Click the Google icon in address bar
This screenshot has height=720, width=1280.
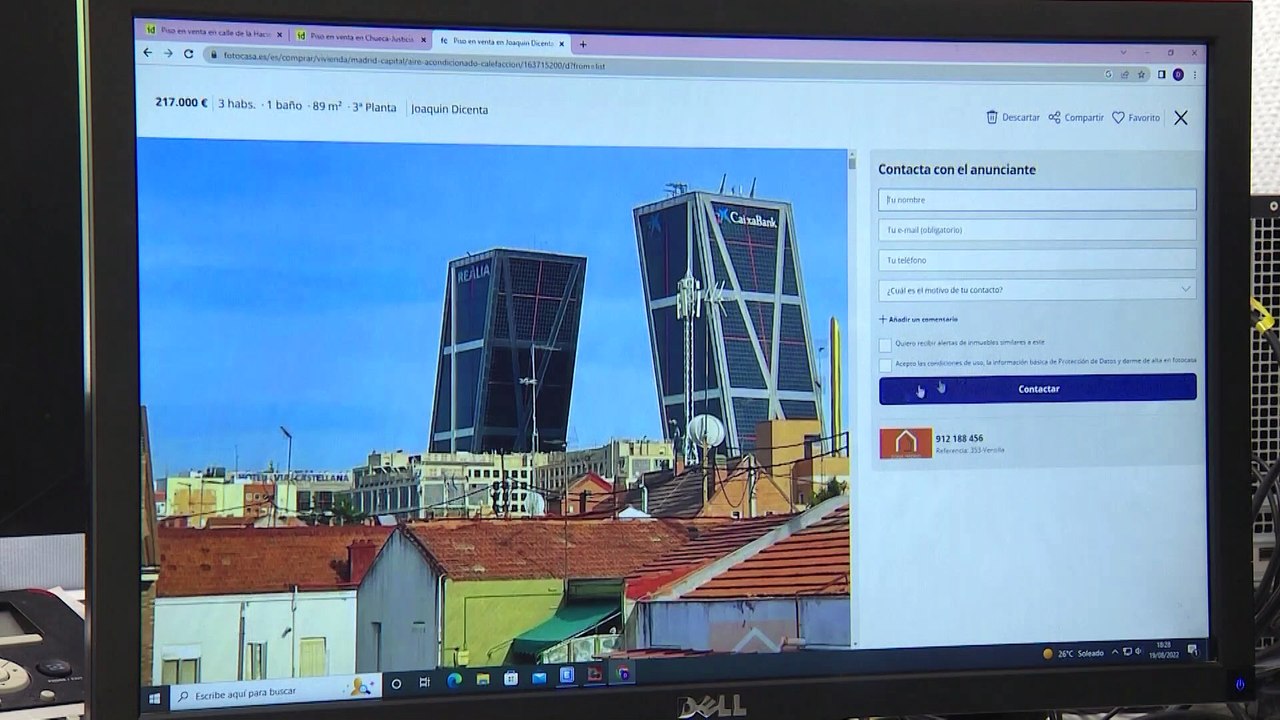(x=1108, y=74)
